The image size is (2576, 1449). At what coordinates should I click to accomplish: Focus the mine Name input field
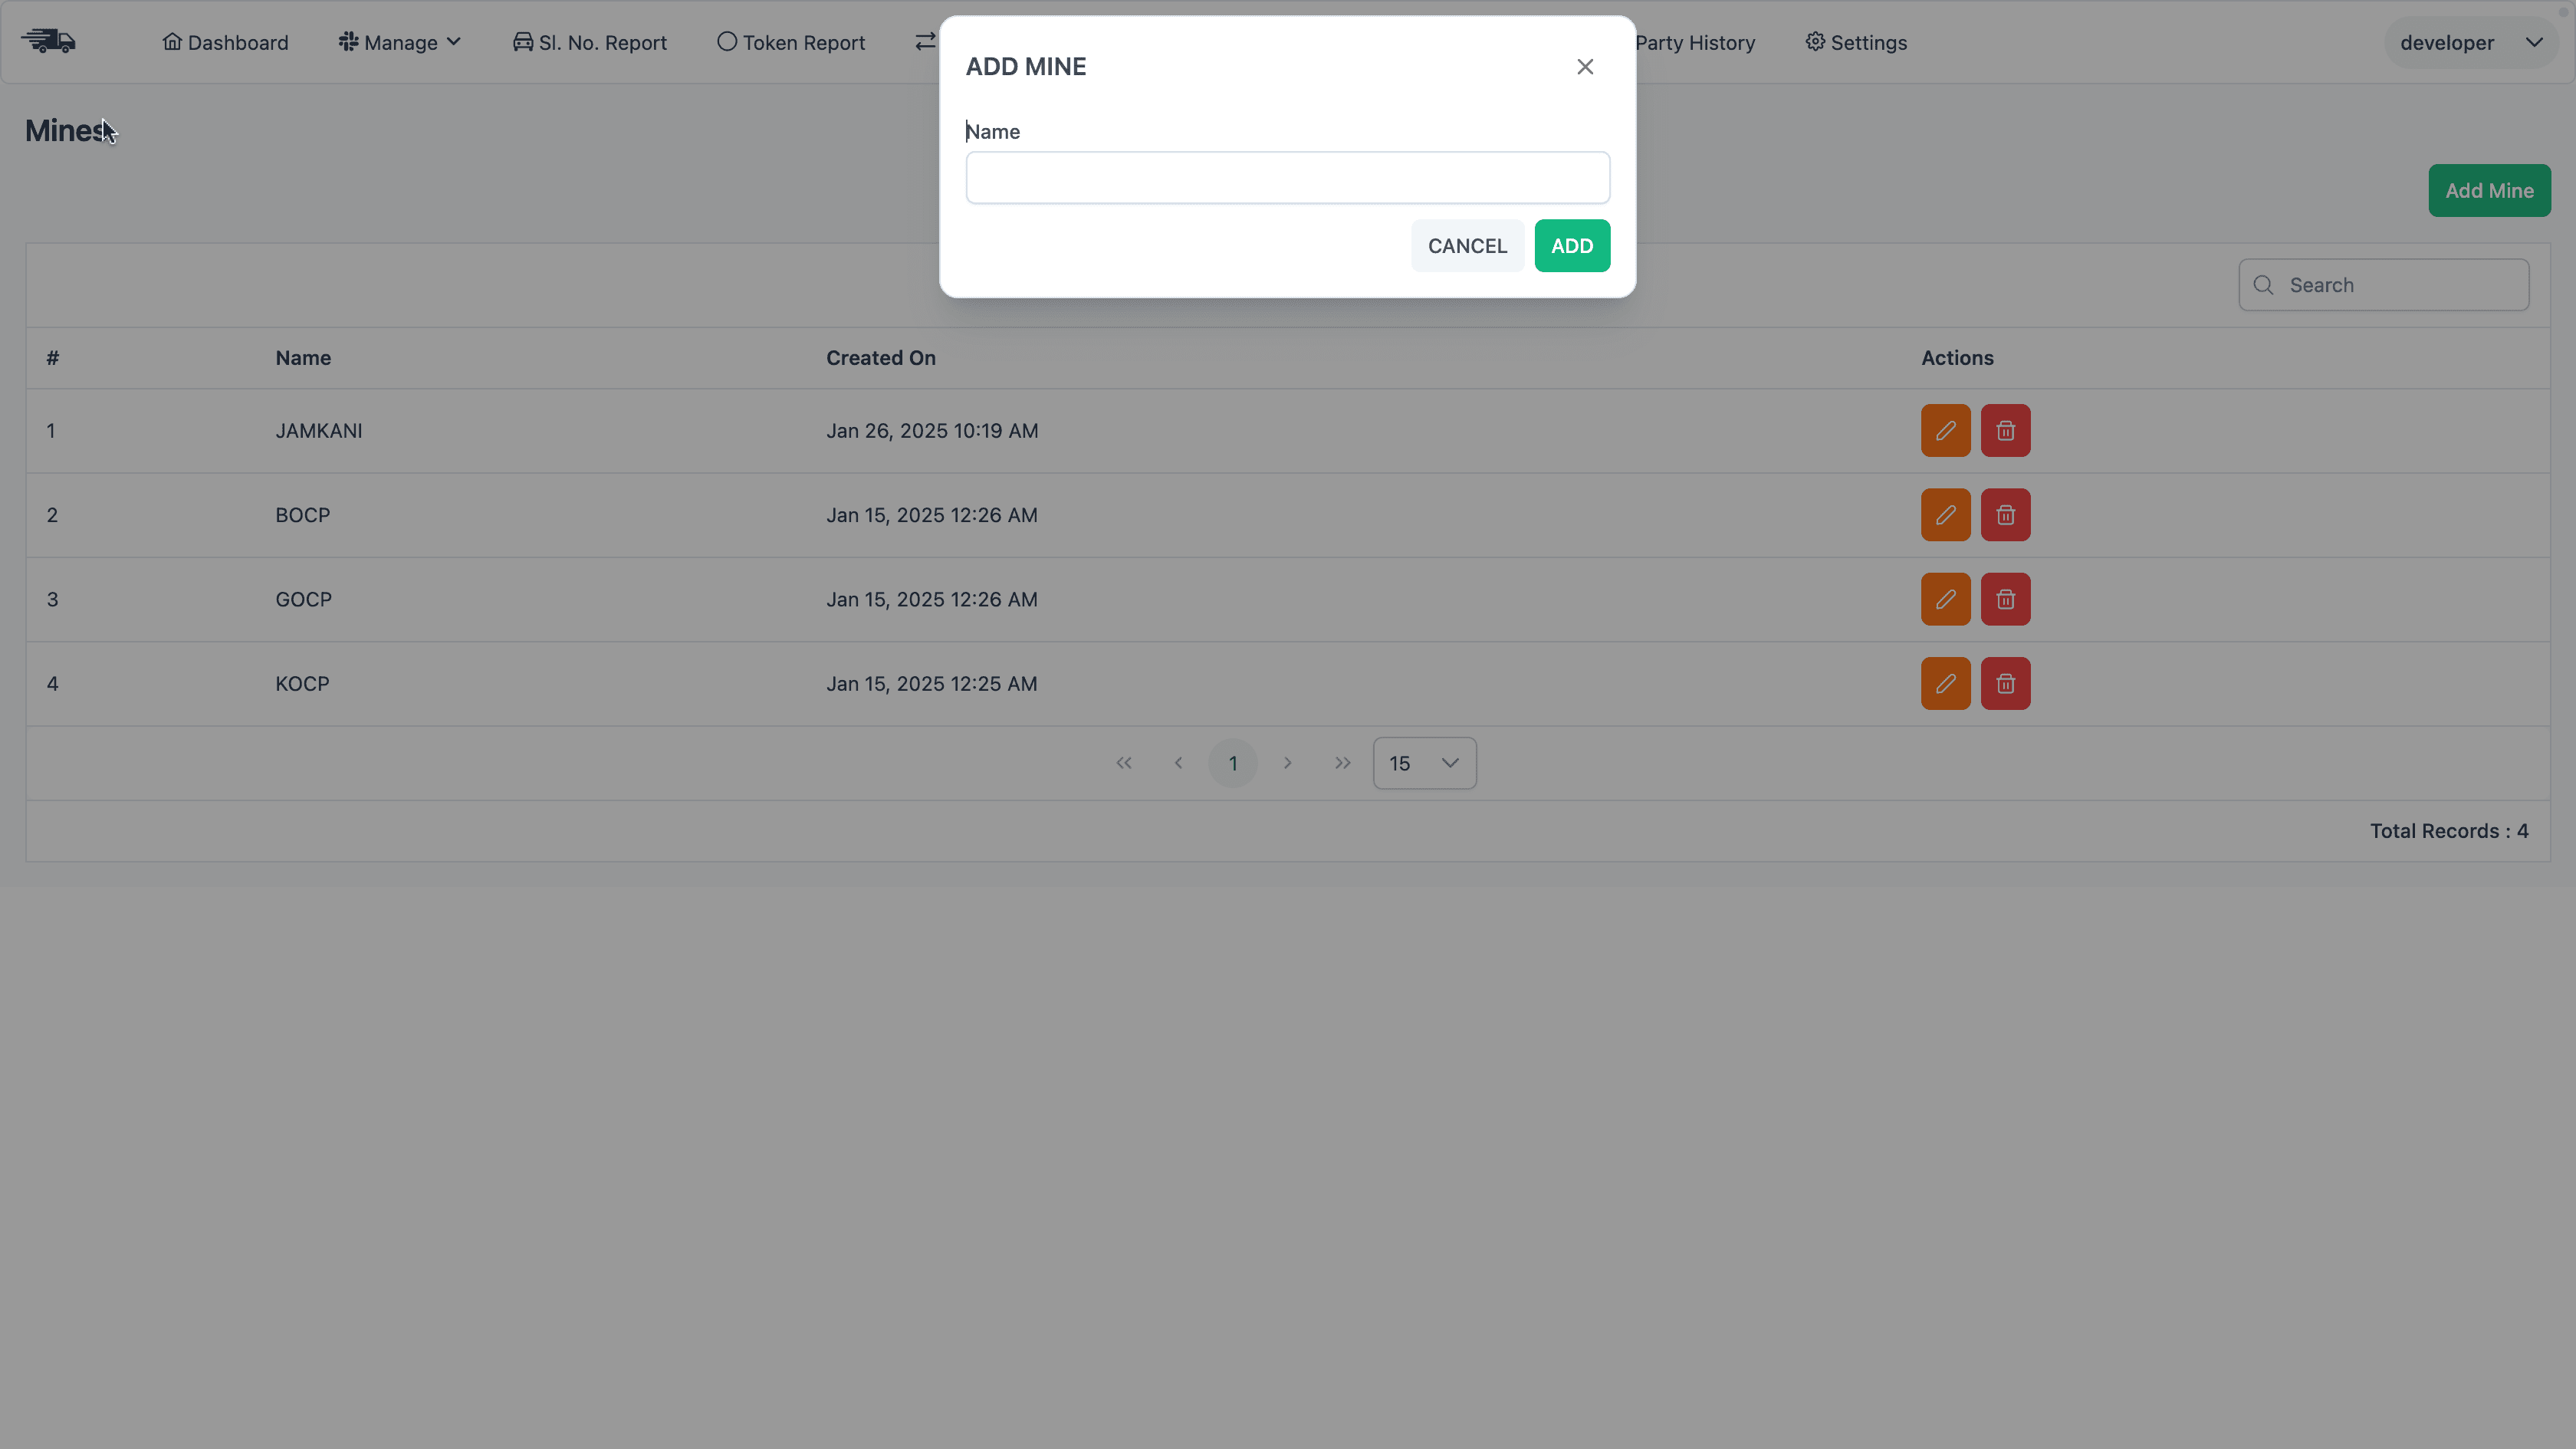point(1287,178)
